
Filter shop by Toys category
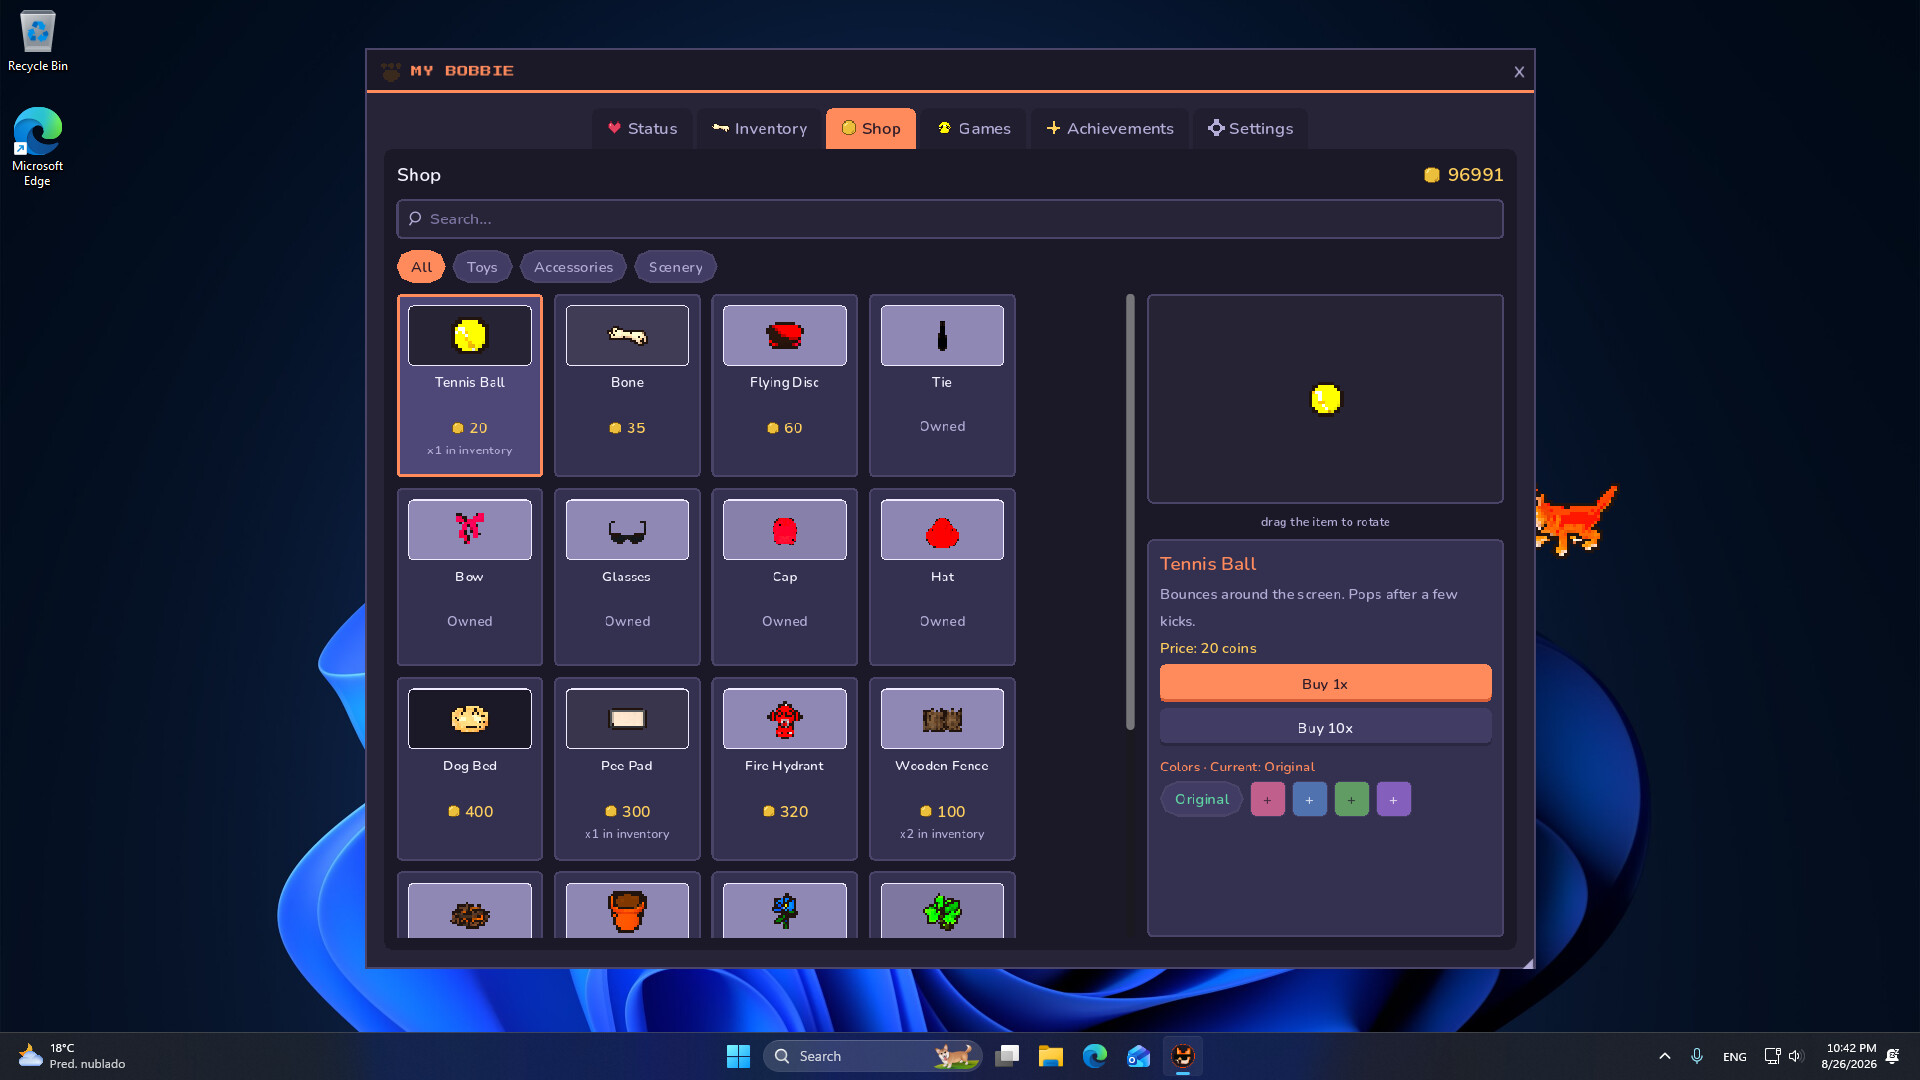482,267
